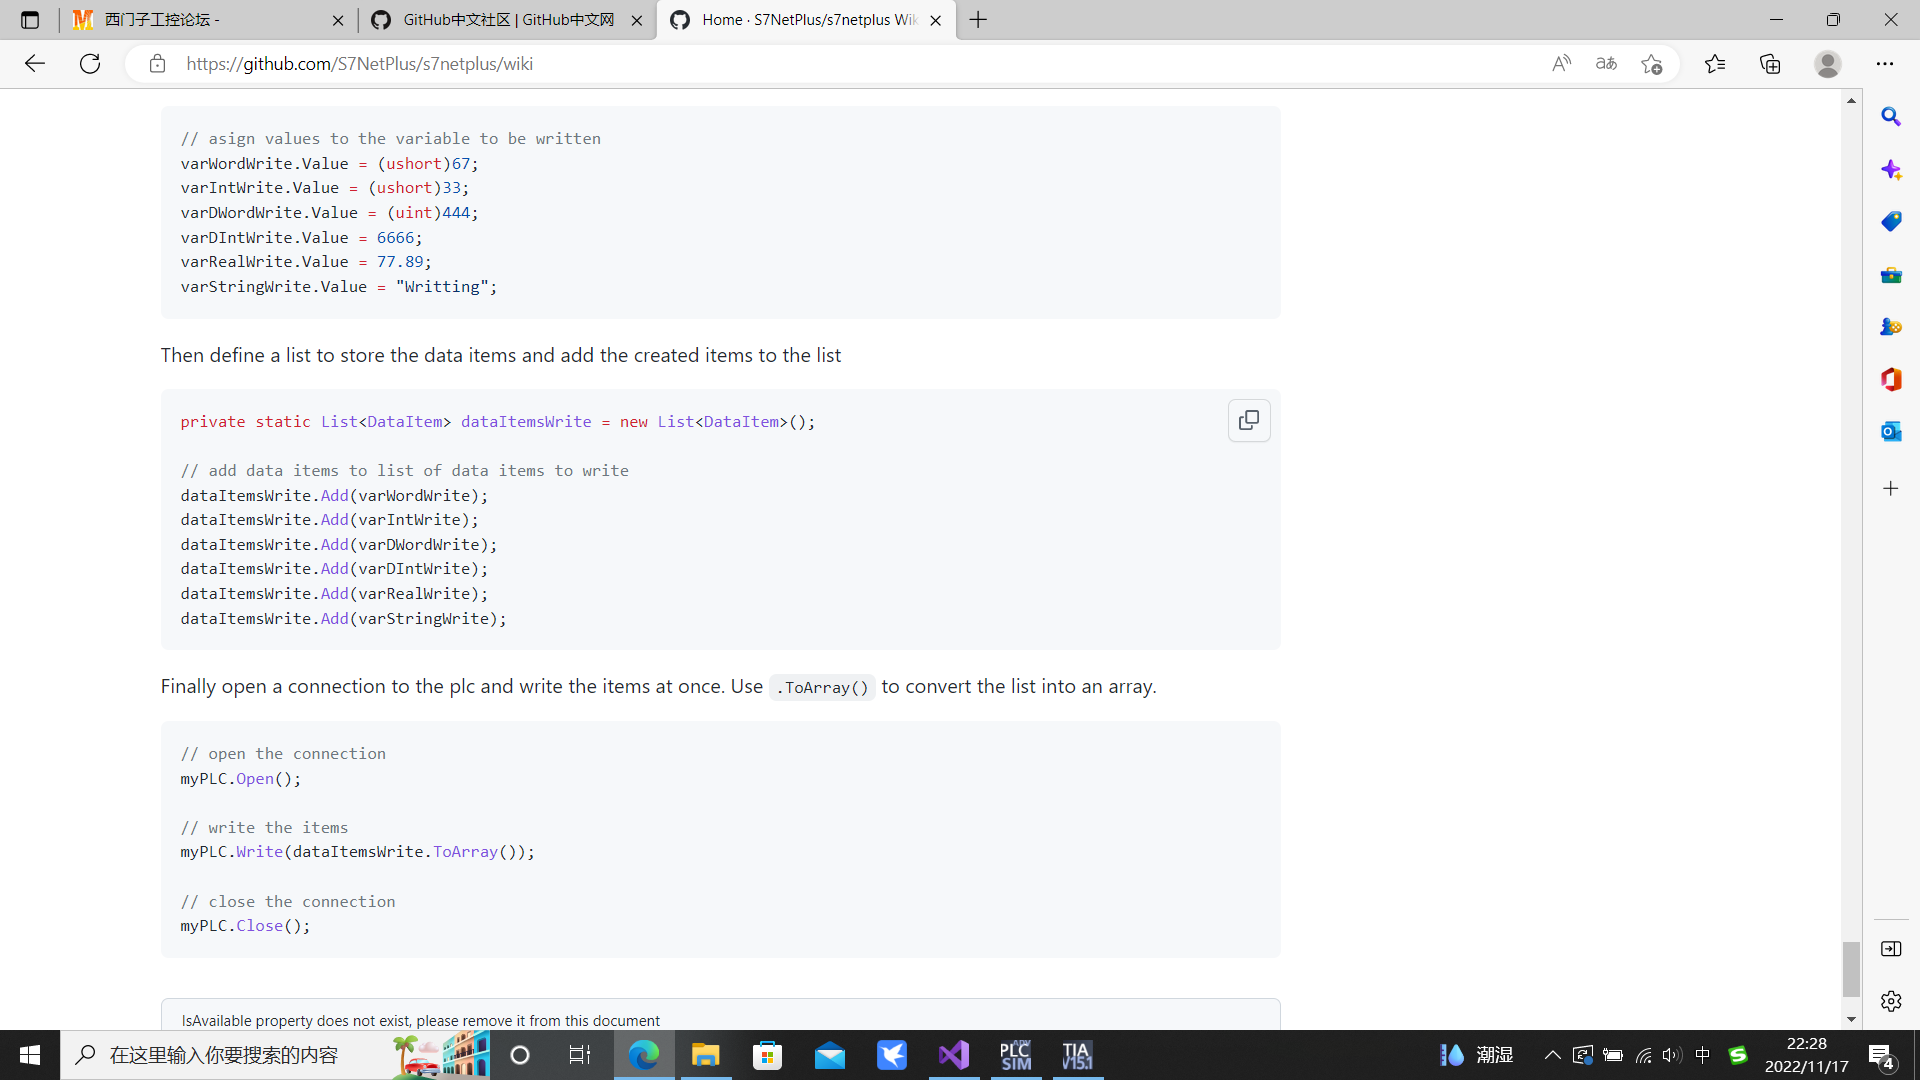Open the Shopping tag sidebar icon
1920x1080 pixels.
tap(1890, 221)
